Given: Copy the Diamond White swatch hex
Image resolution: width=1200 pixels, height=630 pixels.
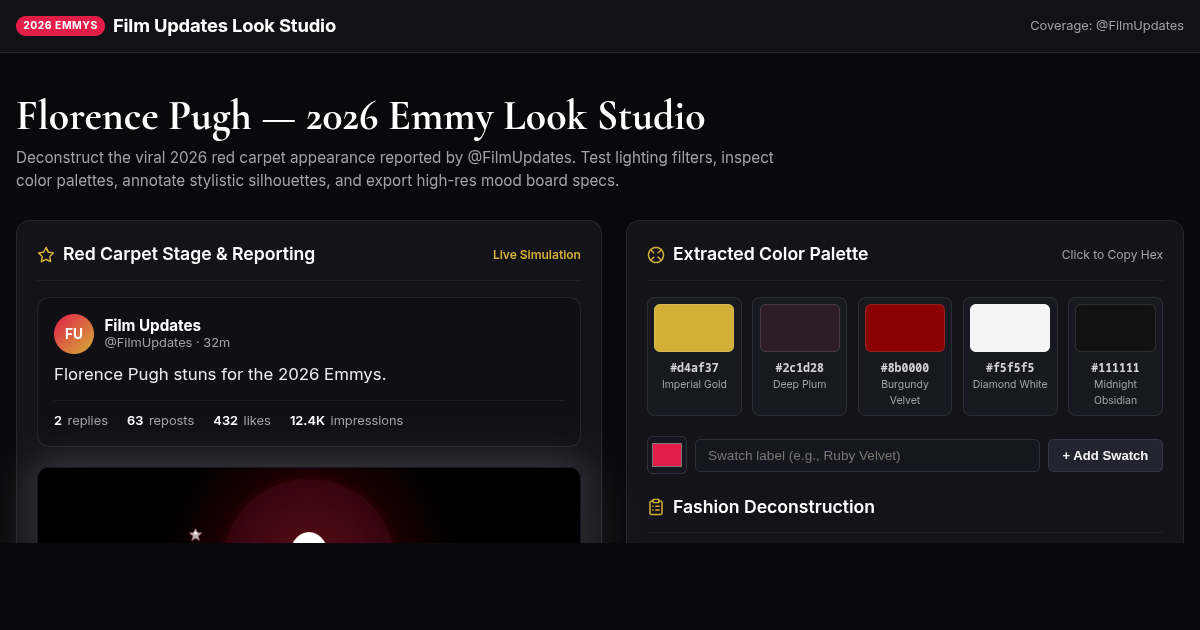Looking at the screenshot, I should pyautogui.click(x=1010, y=356).
